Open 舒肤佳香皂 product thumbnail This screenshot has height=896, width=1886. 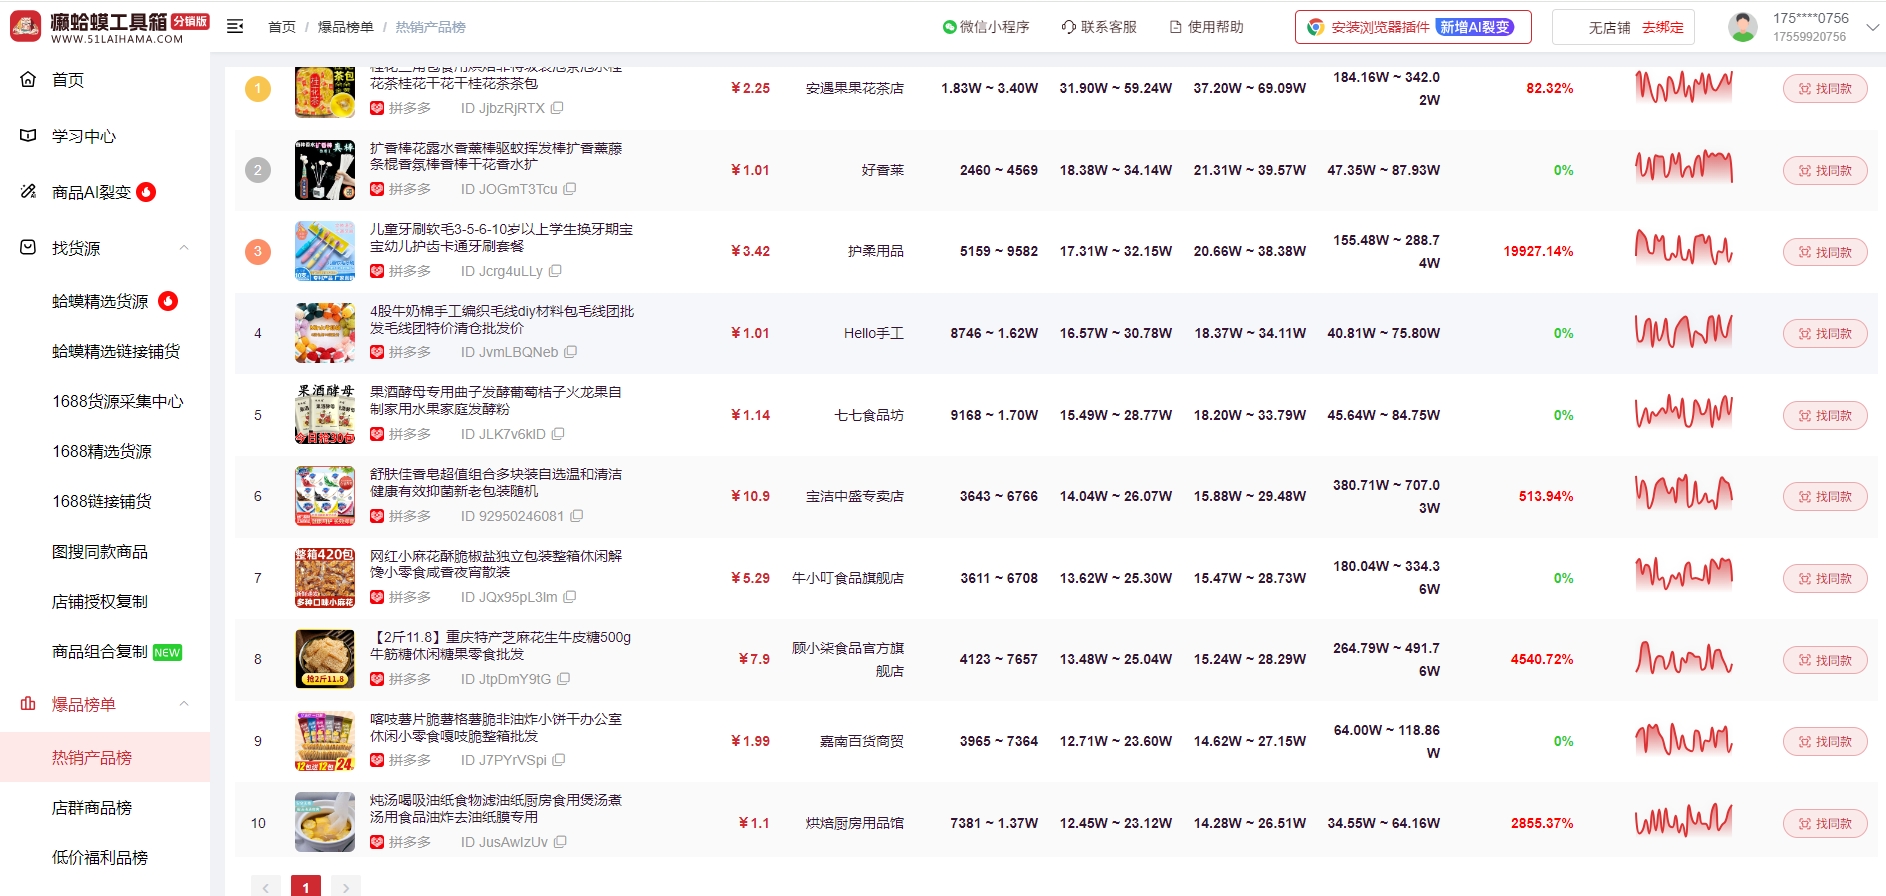tap(325, 496)
